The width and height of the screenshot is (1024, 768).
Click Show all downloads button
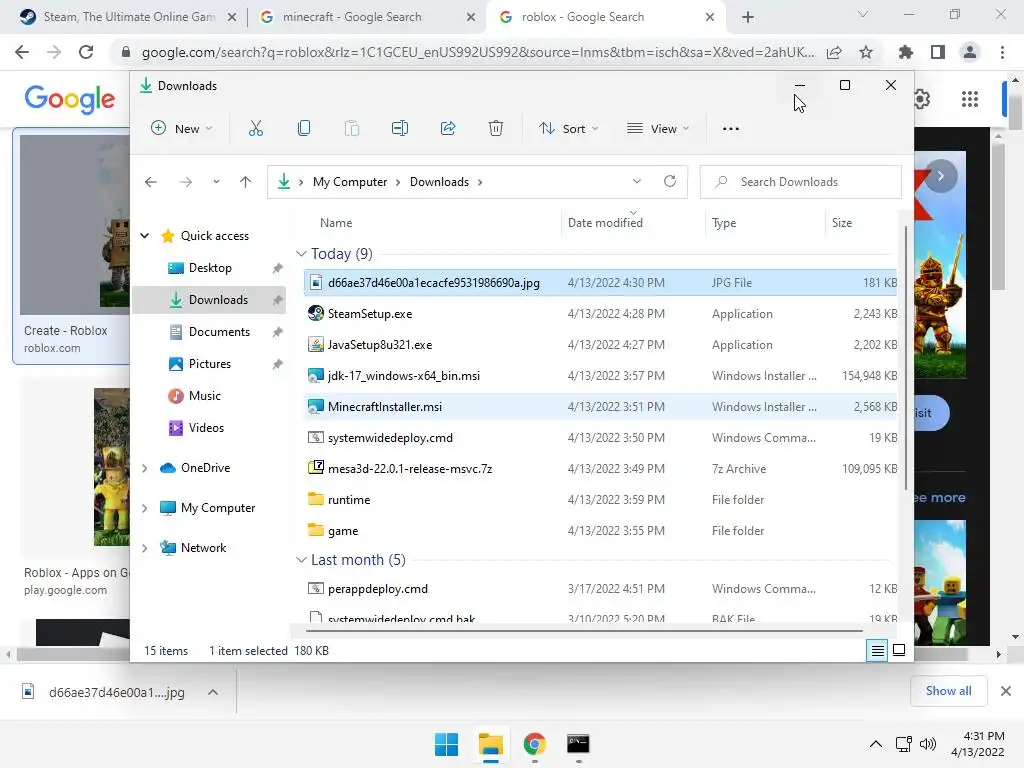click(x=948, y=691)
